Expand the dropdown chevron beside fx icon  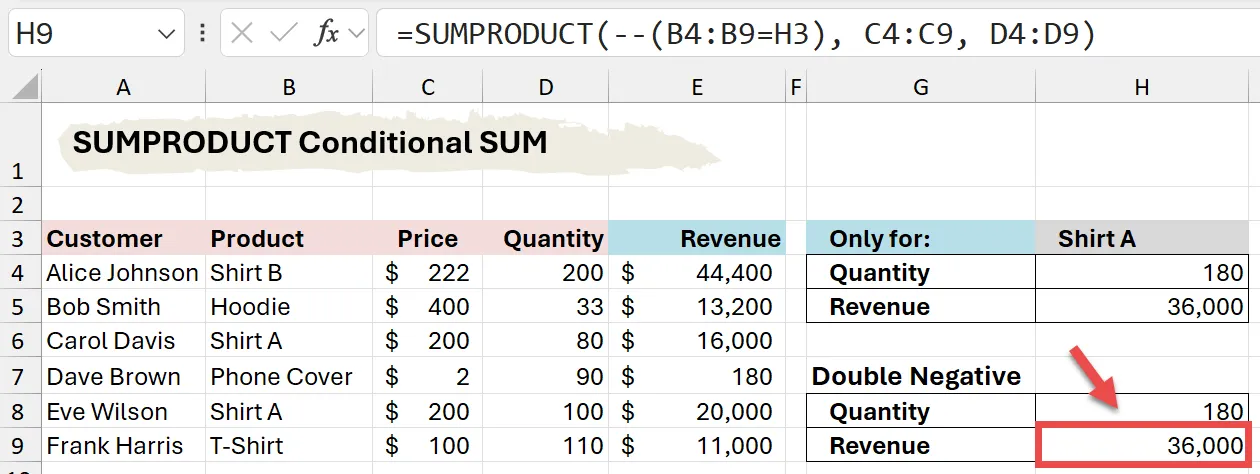point(355,35)
